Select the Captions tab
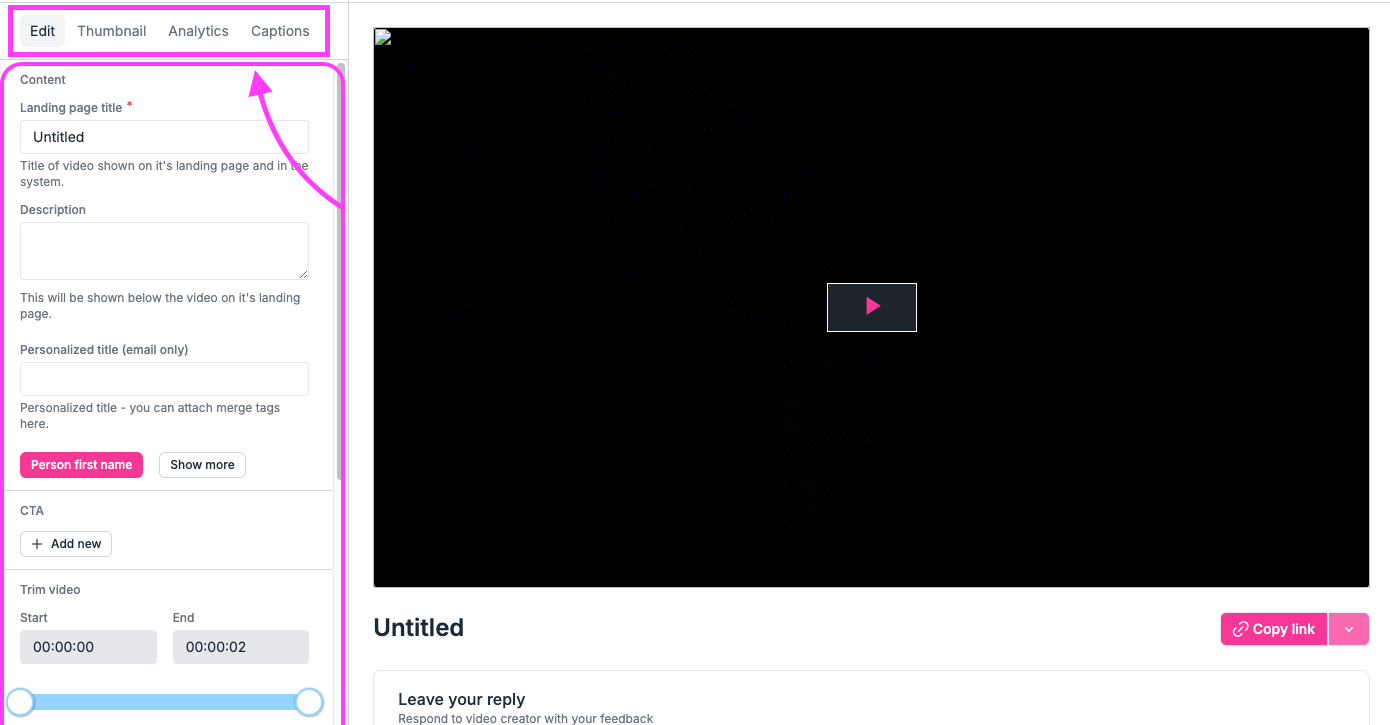Viewport: 1390px width, 725px height. click(x=280, y=31)
